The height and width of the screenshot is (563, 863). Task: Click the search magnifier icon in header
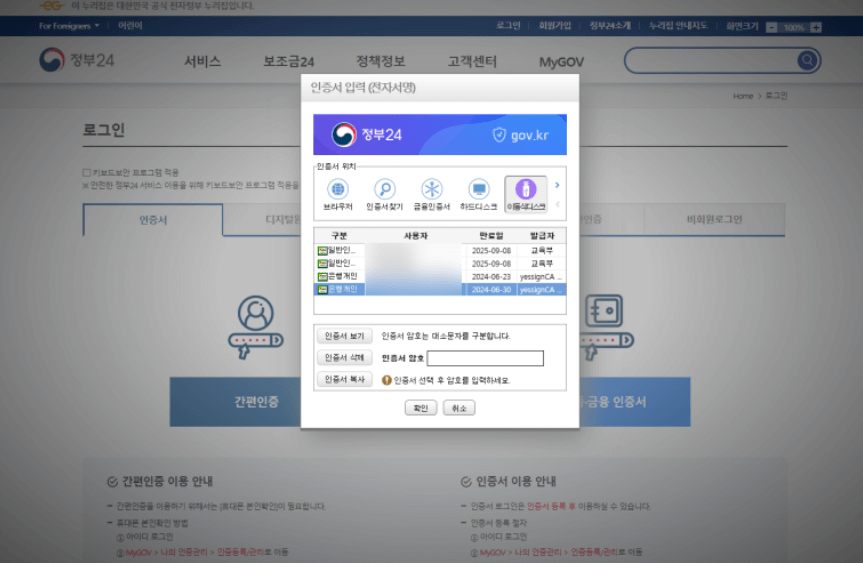click(807, 60)
